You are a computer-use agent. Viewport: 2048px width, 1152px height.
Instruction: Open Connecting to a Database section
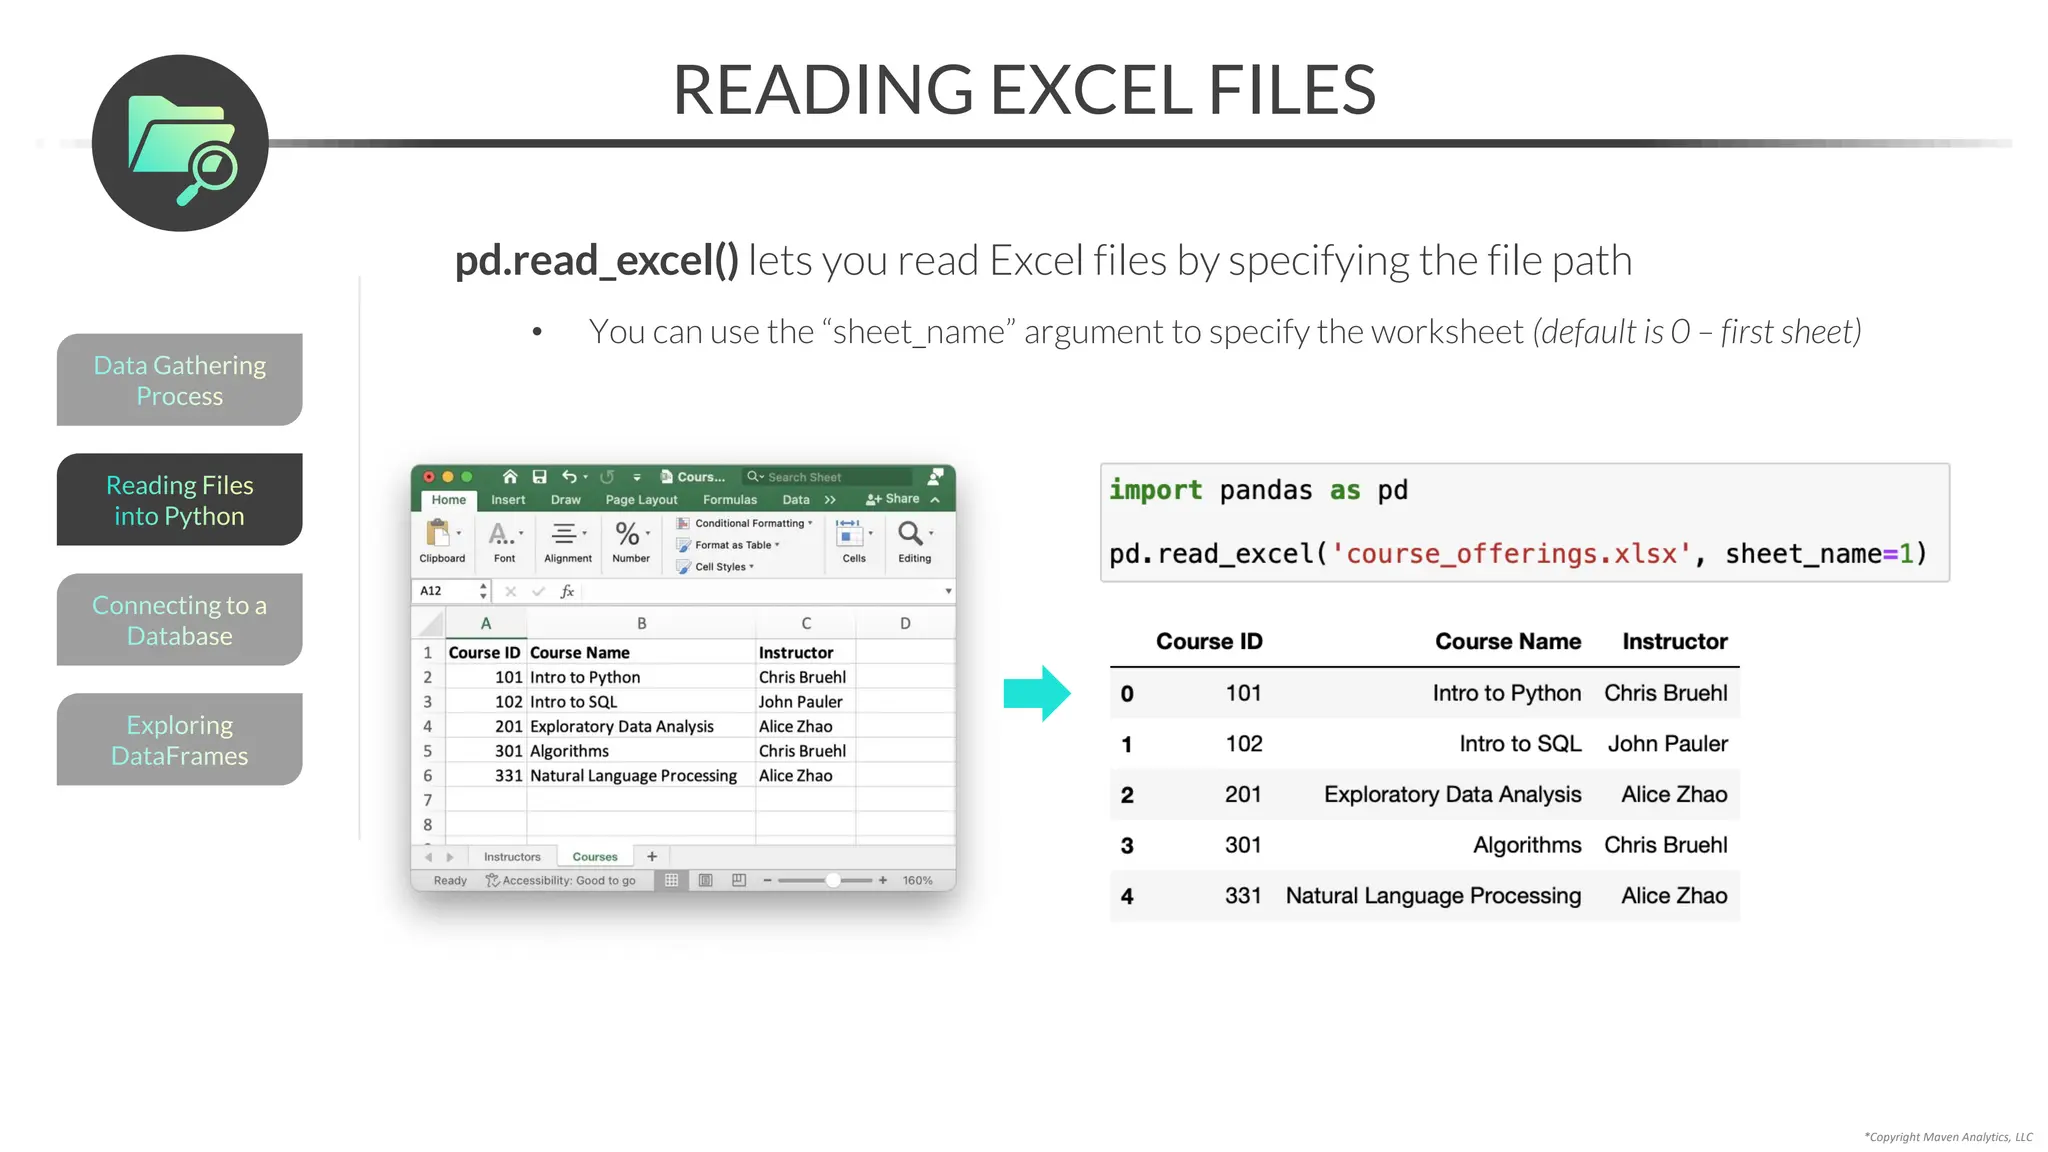180,620
